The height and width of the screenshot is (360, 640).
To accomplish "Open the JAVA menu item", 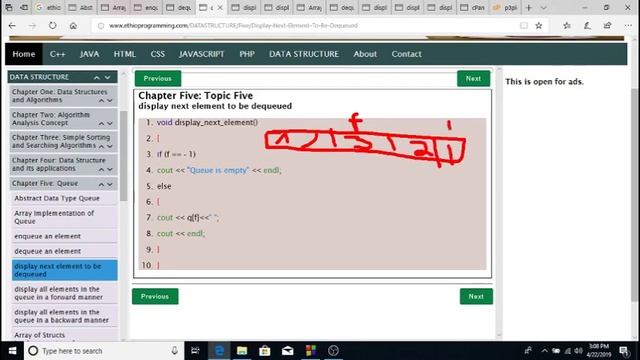I will pos(89,54).
